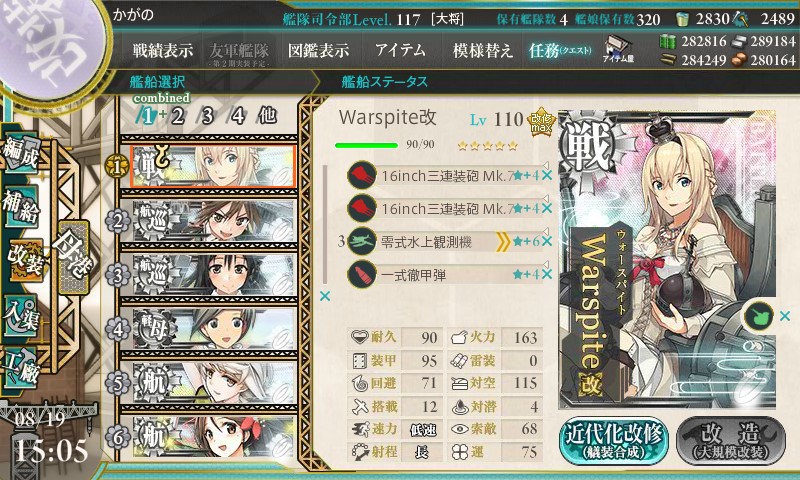
Task: Open the 図鑑表示 encyclopedia menu
Action: (318, 50)
